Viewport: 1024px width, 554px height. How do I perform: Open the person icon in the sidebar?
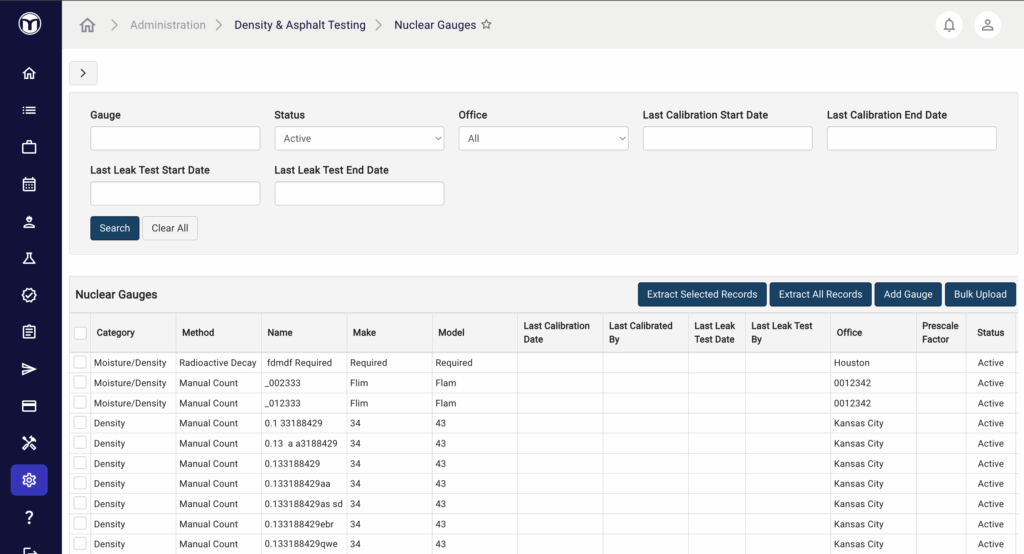(x=29, y=221)
